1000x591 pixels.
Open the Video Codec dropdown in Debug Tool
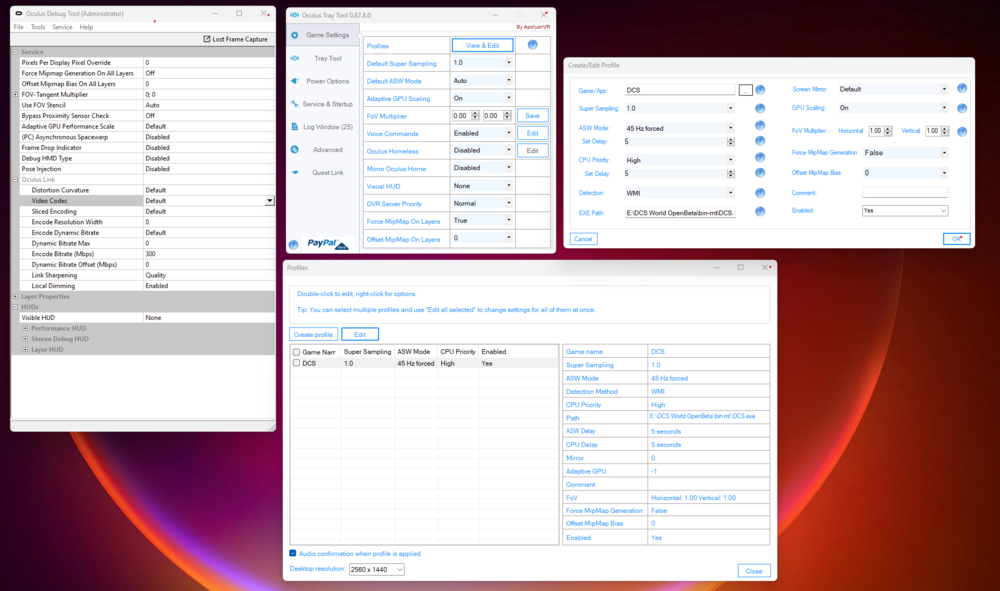pyautogui.click(x=269, y=201)
